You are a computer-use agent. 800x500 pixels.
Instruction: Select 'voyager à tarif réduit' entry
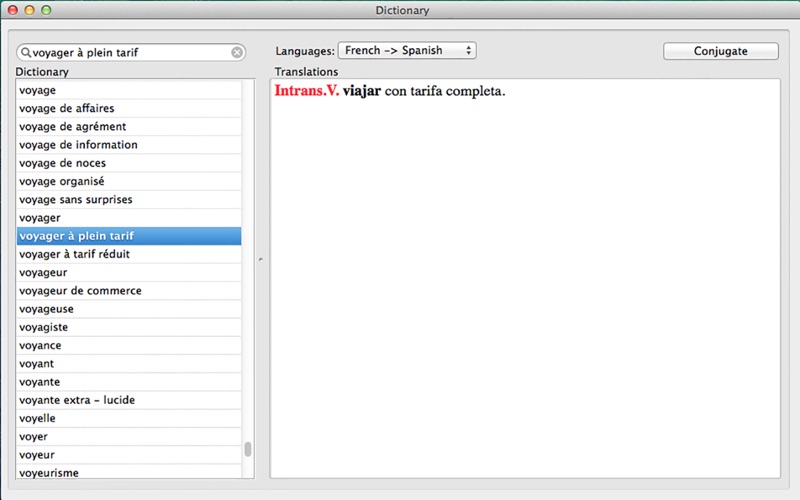129,254
